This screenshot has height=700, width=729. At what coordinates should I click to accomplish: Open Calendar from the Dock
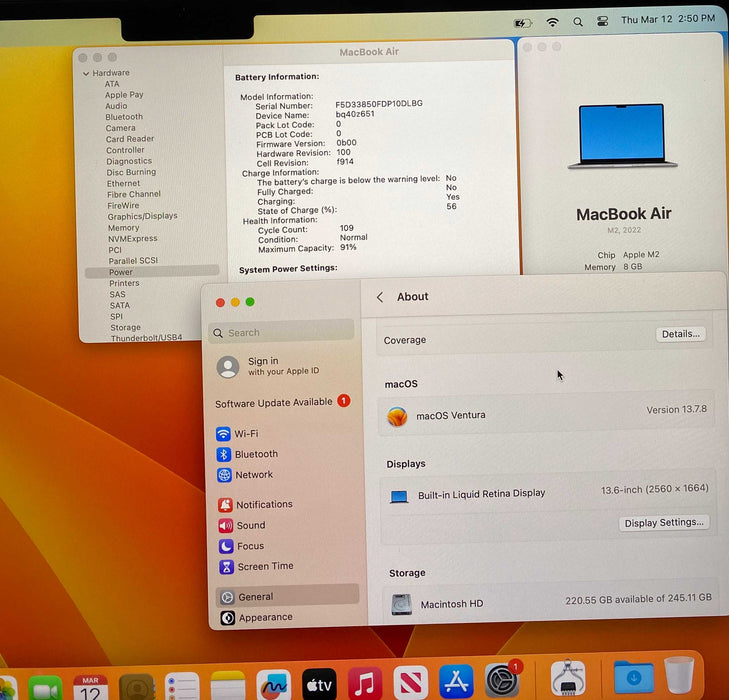91,688
